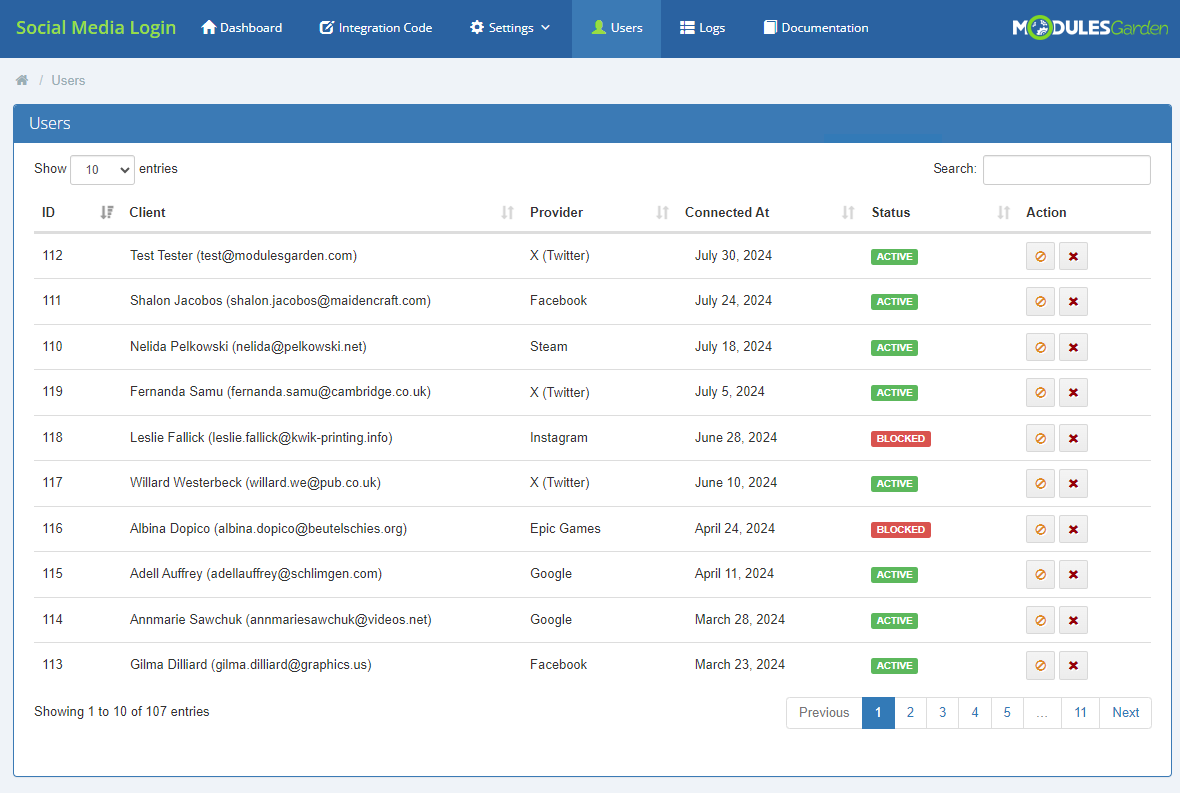Delete the Nelida Pelkowski row
1180x793 pixels.
pos(1073,348)
